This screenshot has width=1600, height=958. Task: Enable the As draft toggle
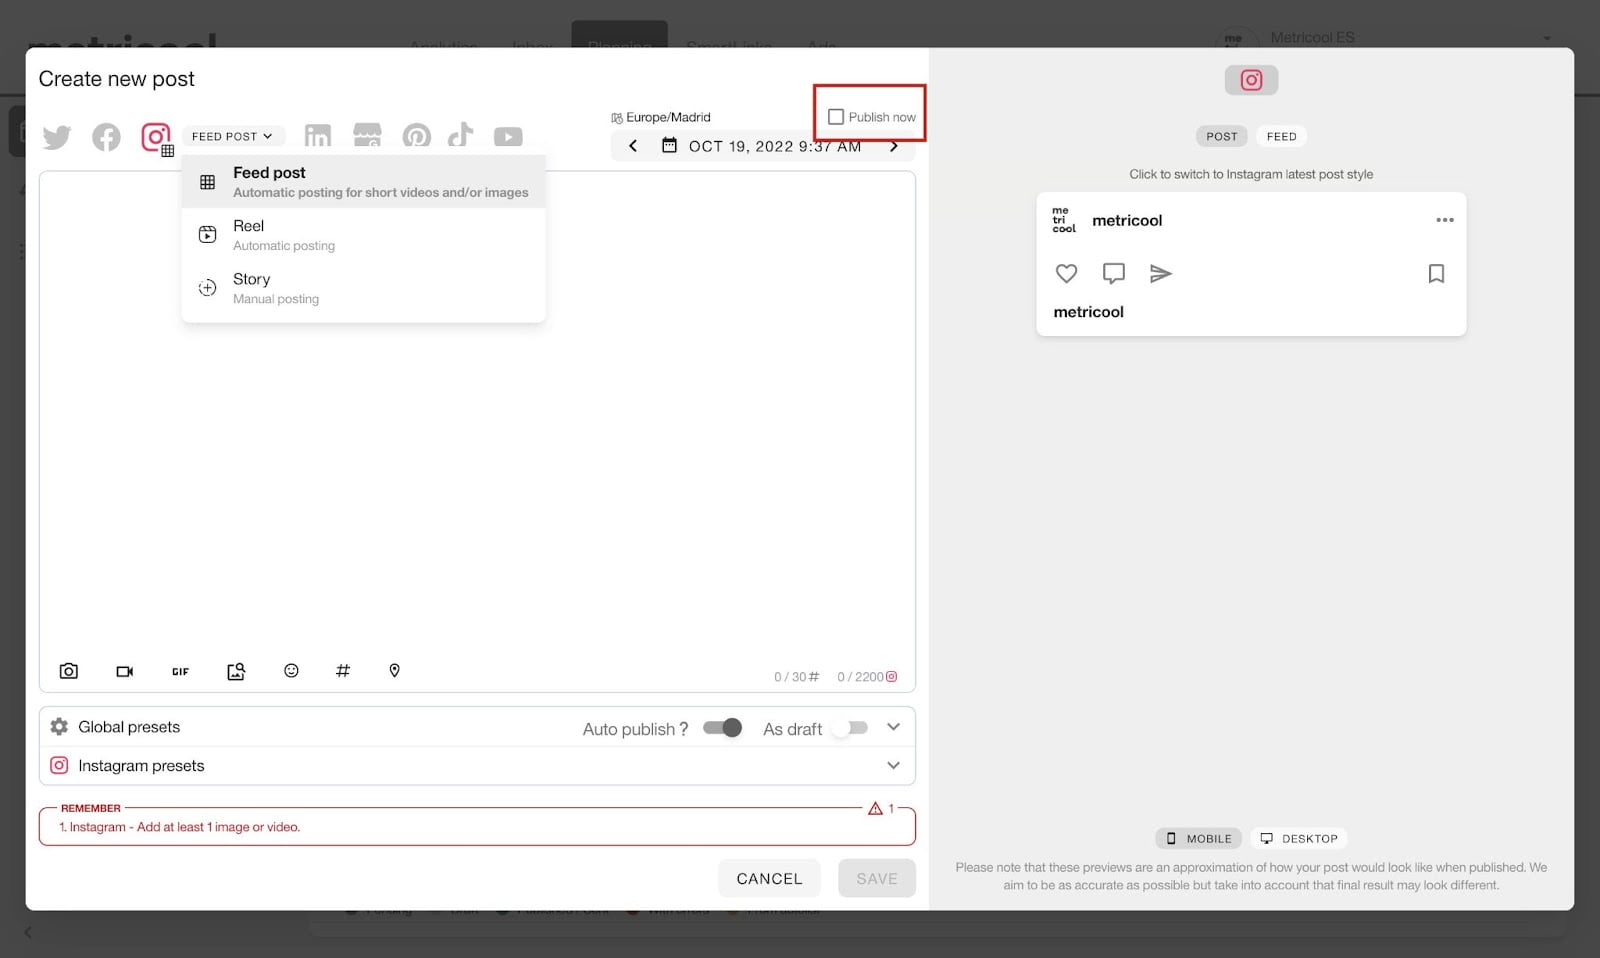click(849, 728)
